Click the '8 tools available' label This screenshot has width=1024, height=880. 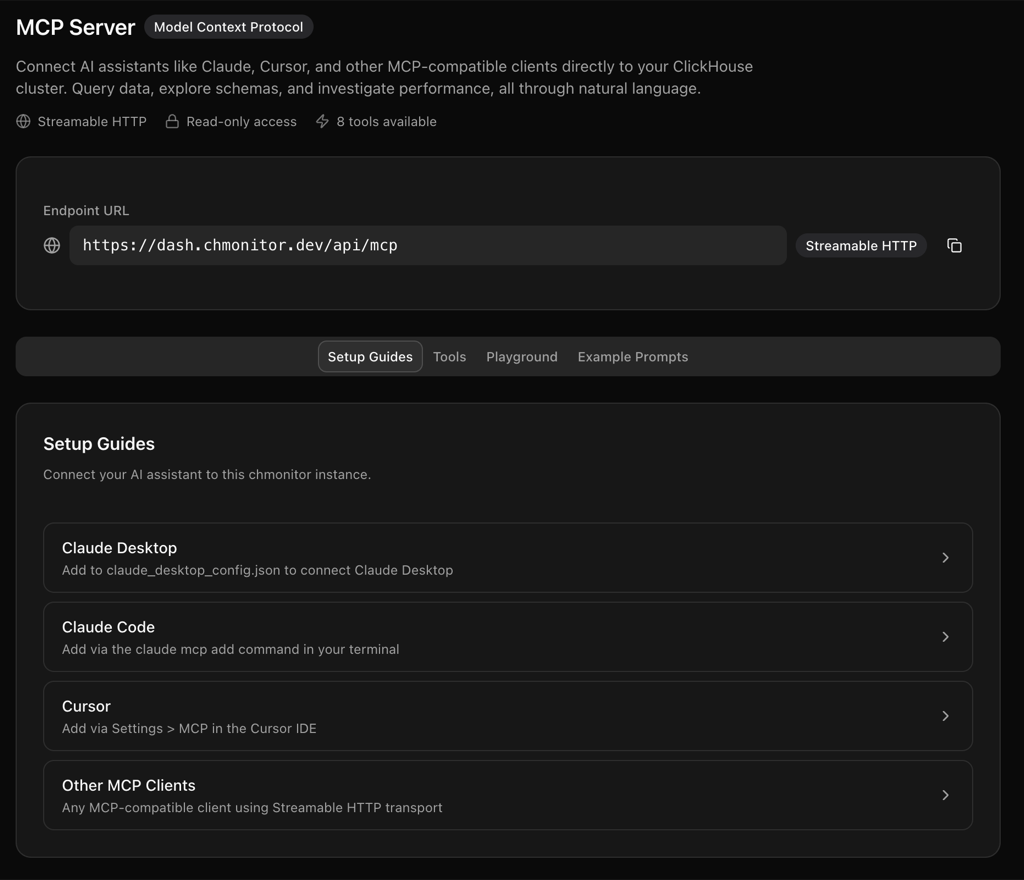point(387,121)
